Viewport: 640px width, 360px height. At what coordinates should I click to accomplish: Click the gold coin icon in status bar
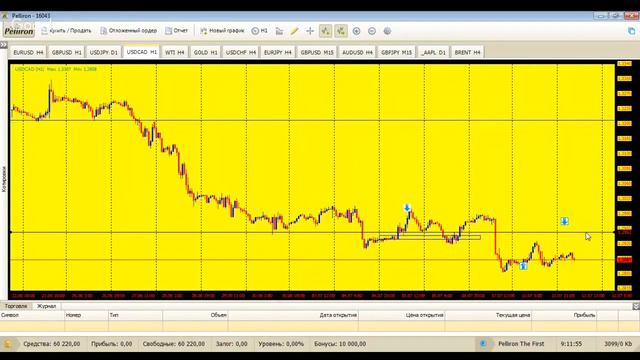pos(8,344)
